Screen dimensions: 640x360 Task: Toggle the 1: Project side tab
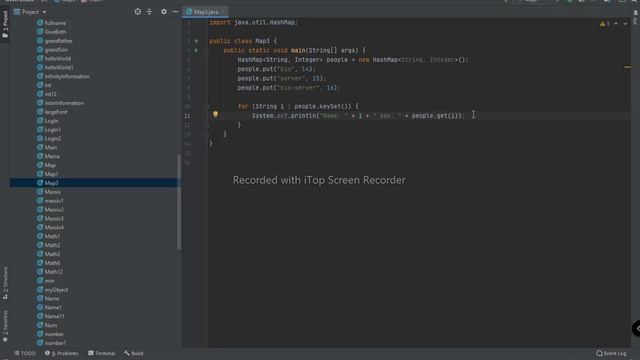(5, 24)
